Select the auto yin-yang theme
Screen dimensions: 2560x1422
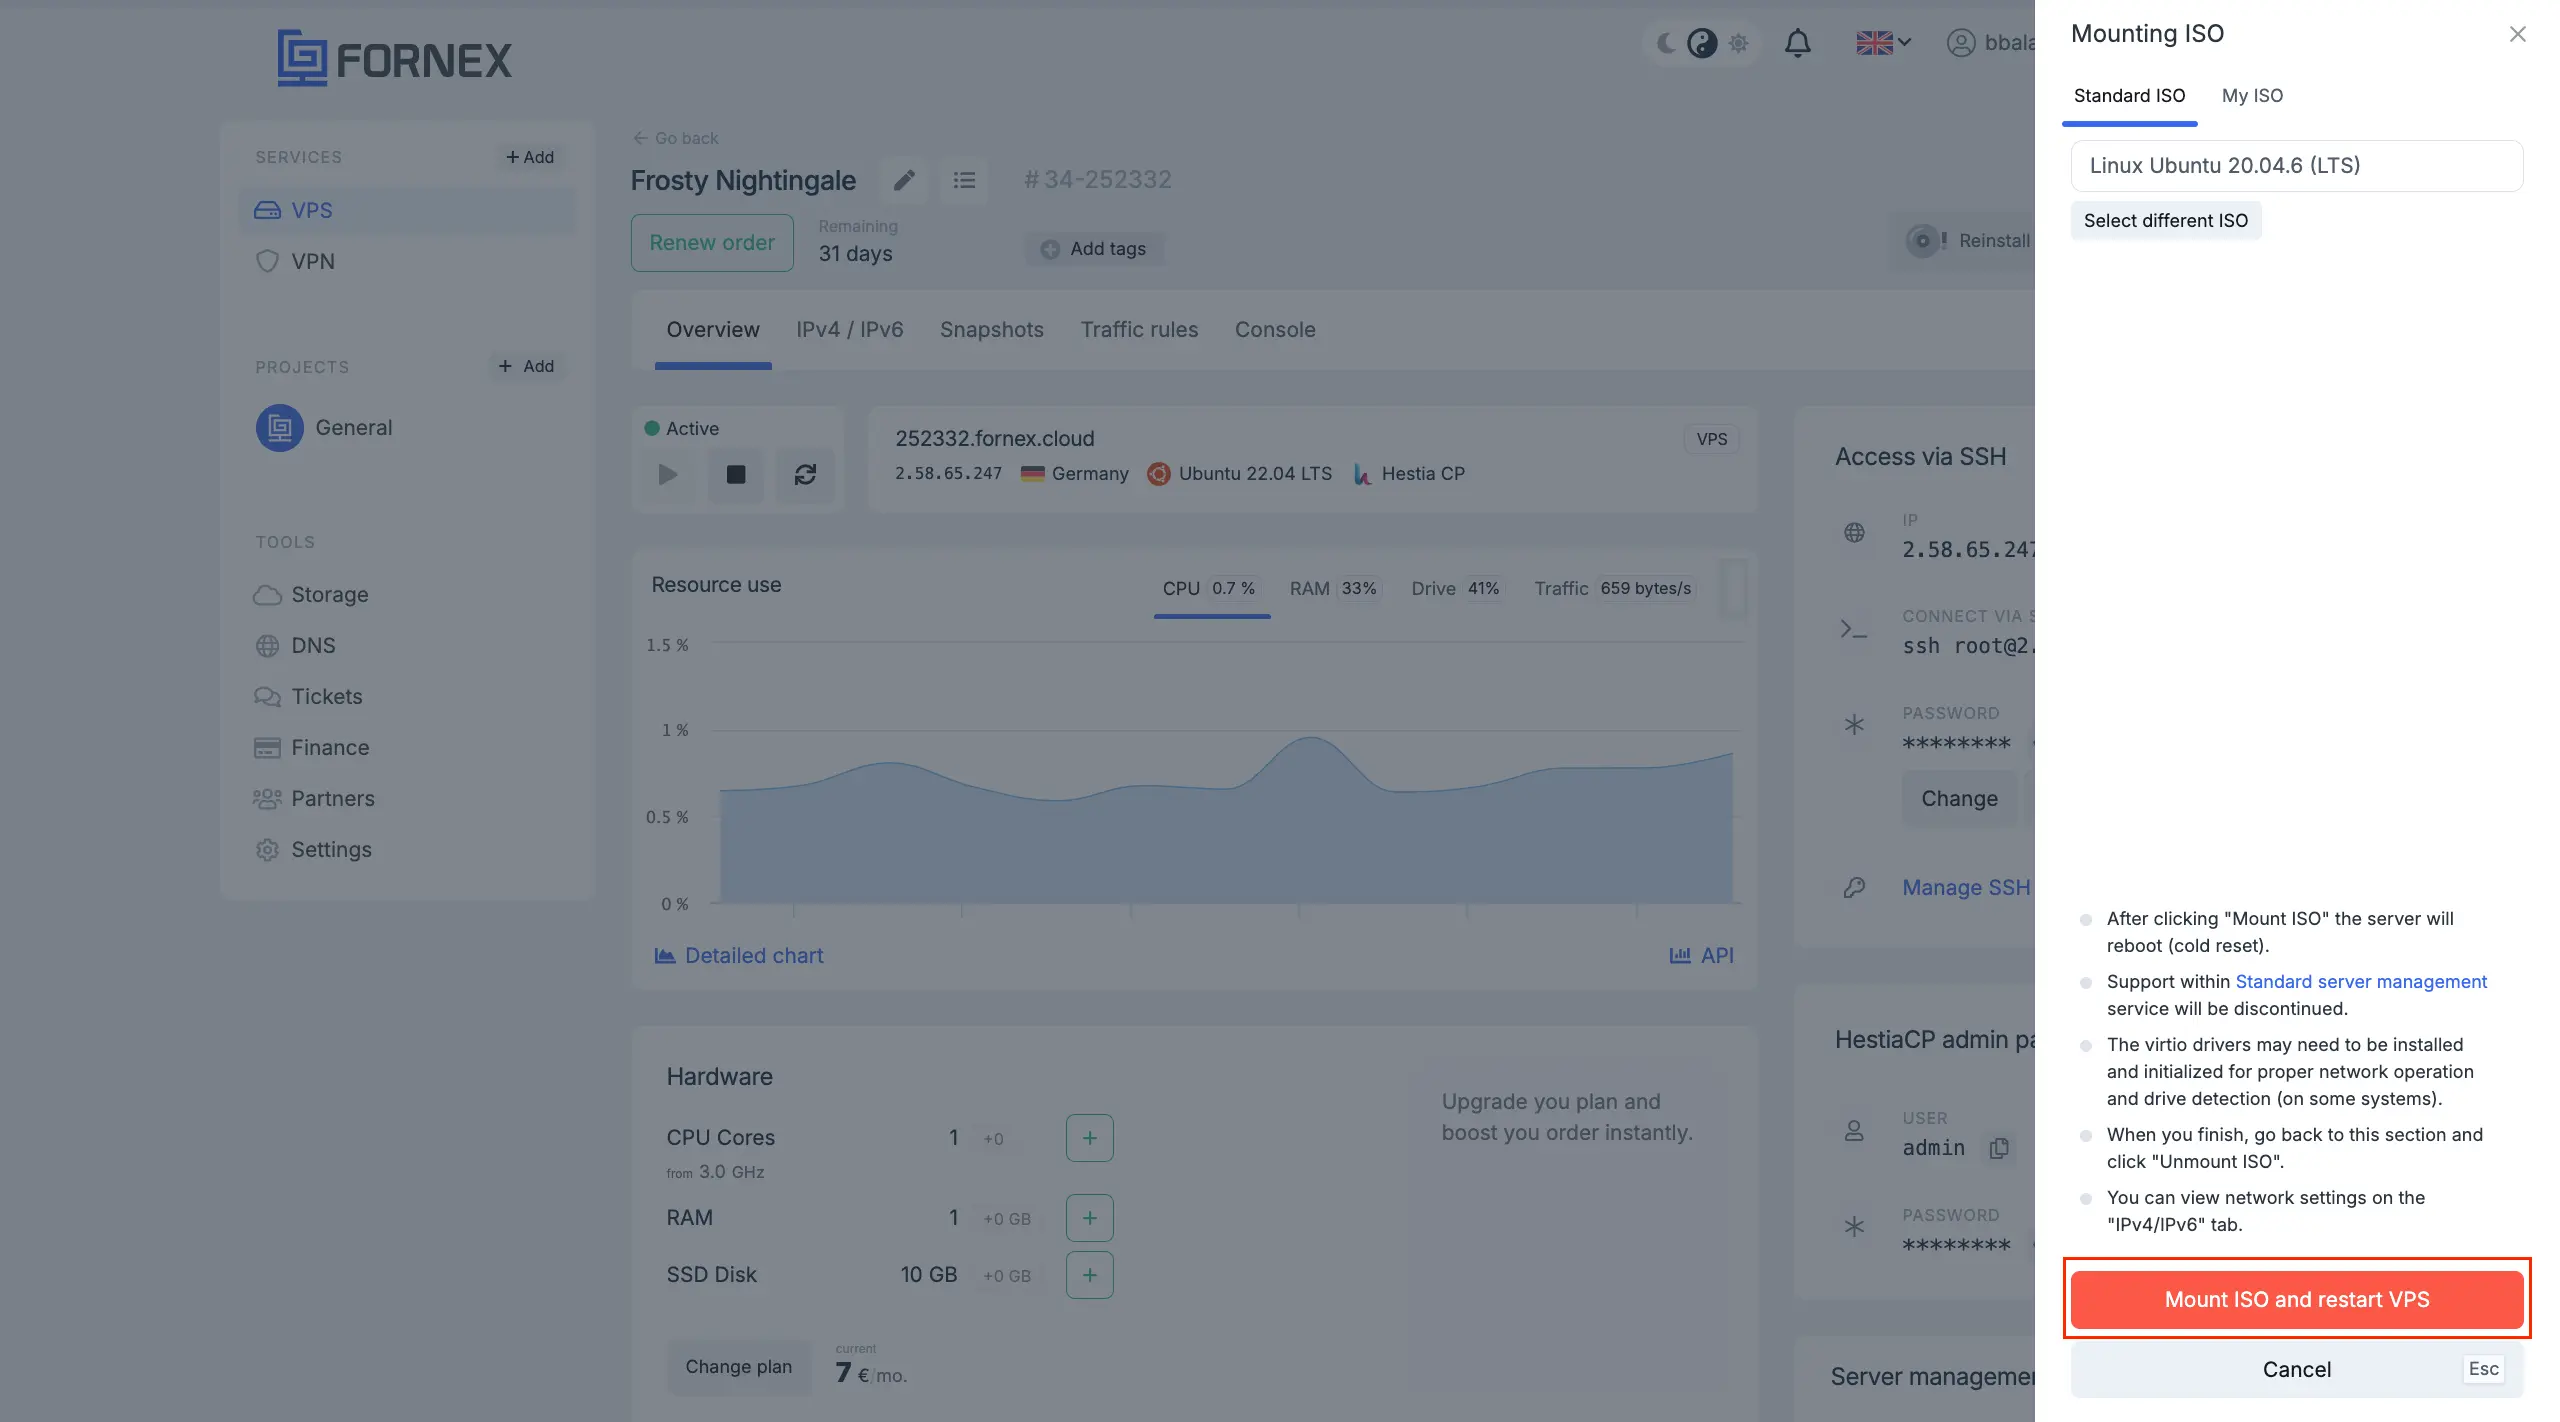point(1702,43)
